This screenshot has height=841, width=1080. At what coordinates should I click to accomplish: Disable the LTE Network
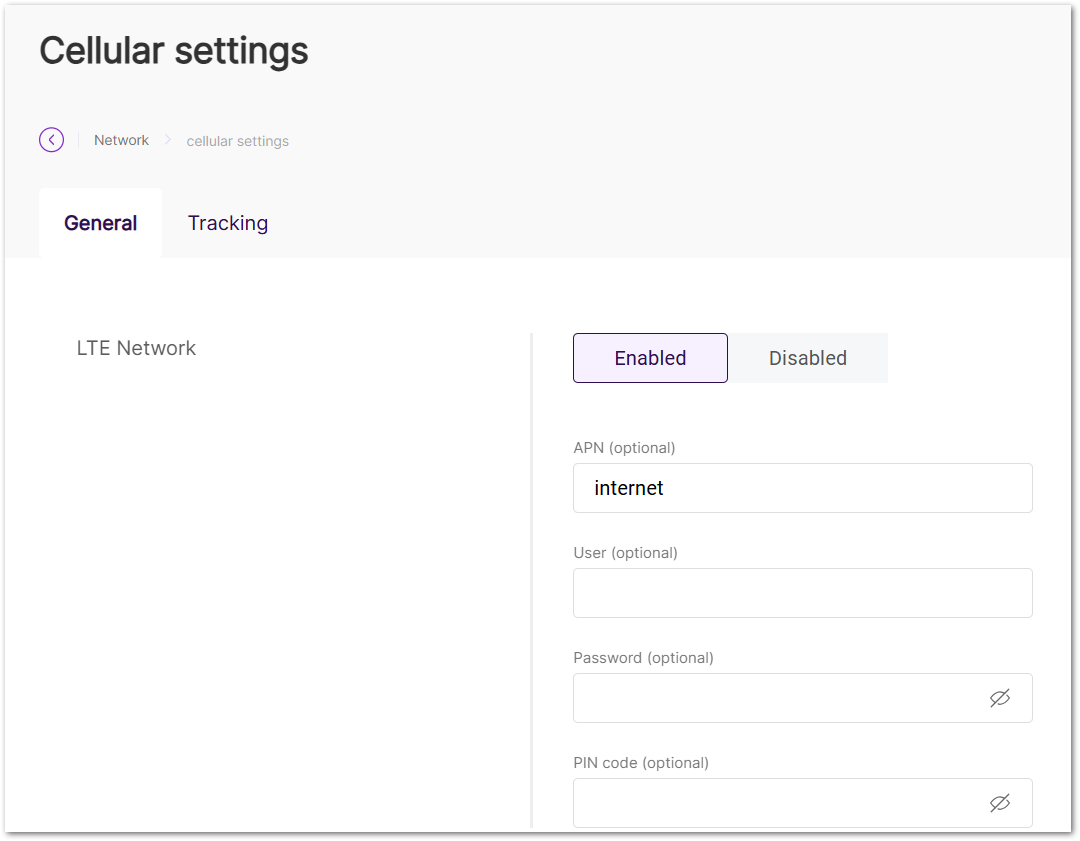tap(807, 357)
